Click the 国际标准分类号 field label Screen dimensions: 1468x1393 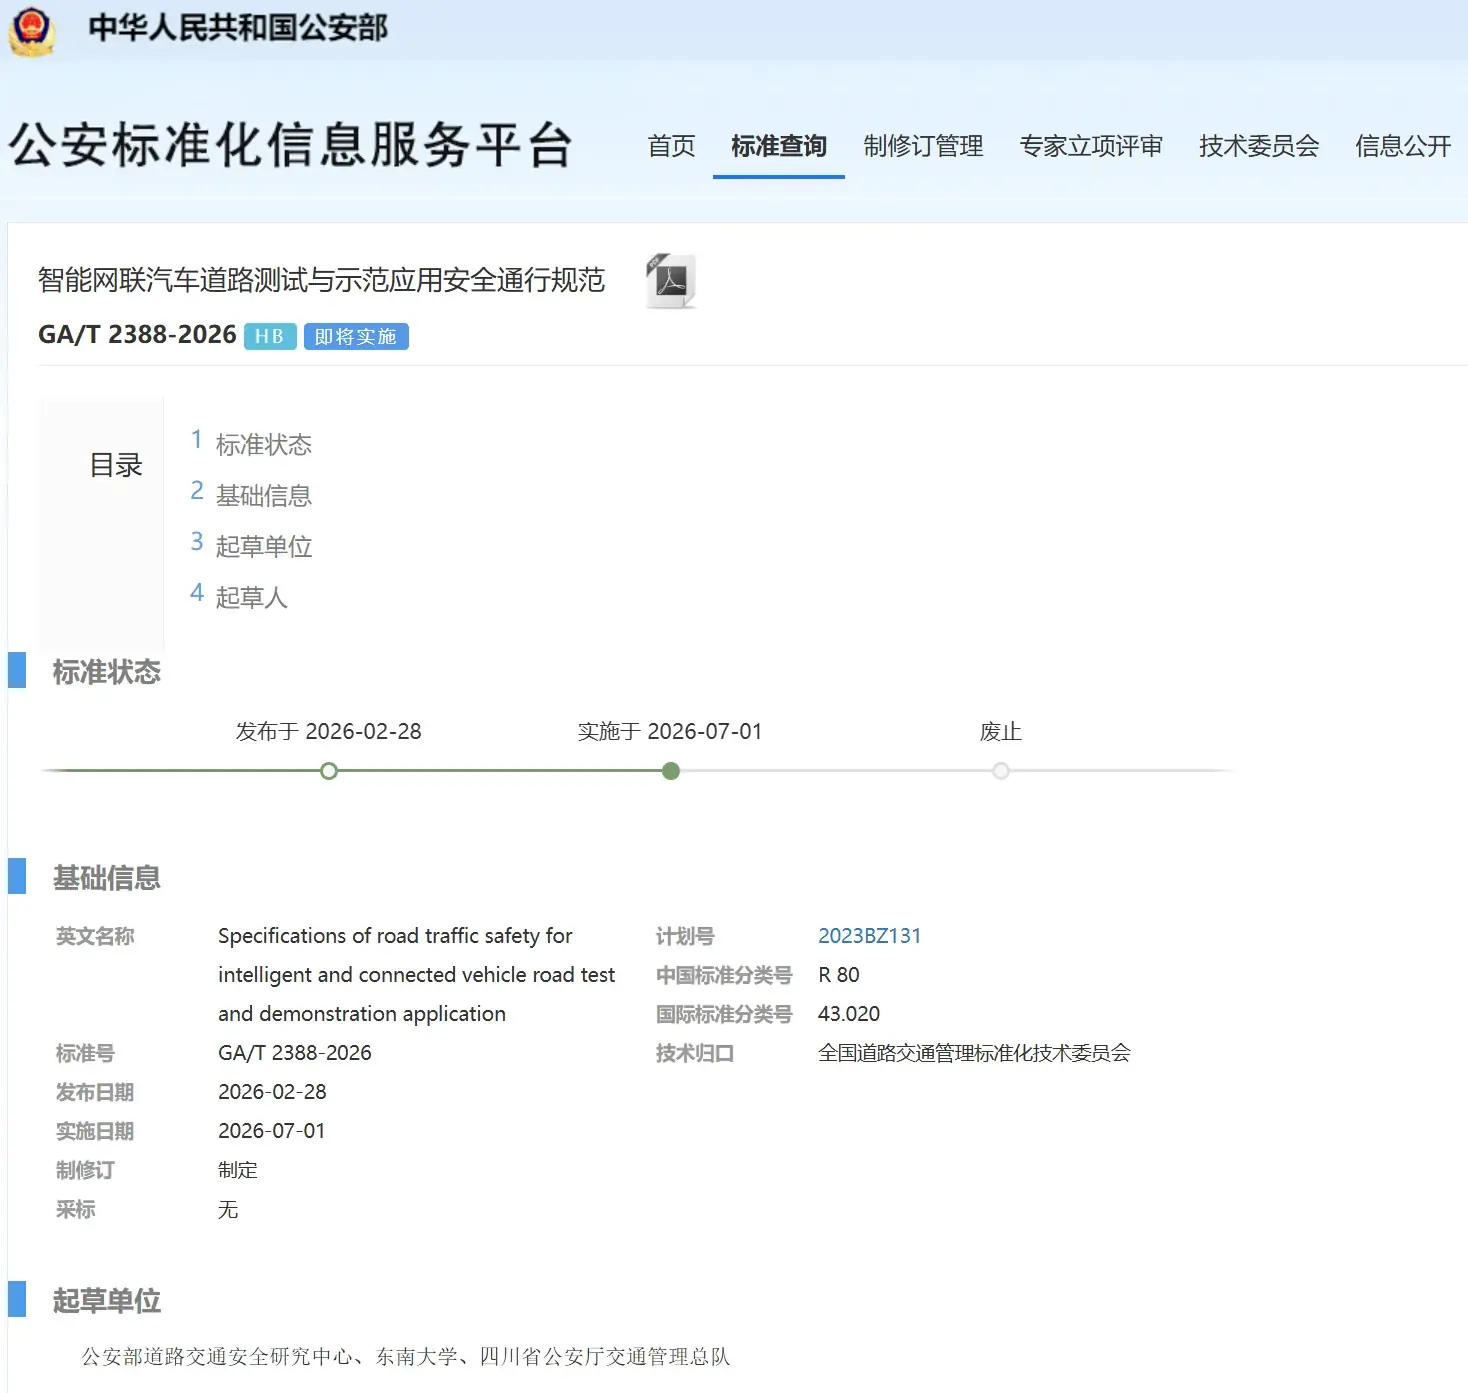[724, 1014]
